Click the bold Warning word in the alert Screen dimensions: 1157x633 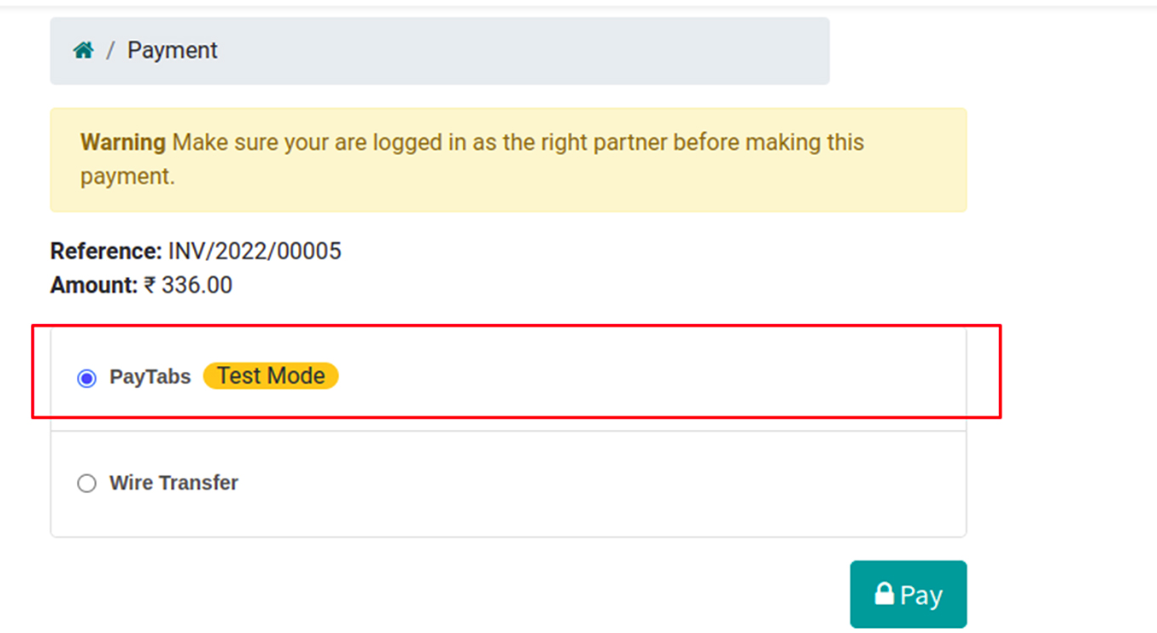(123, 142)
